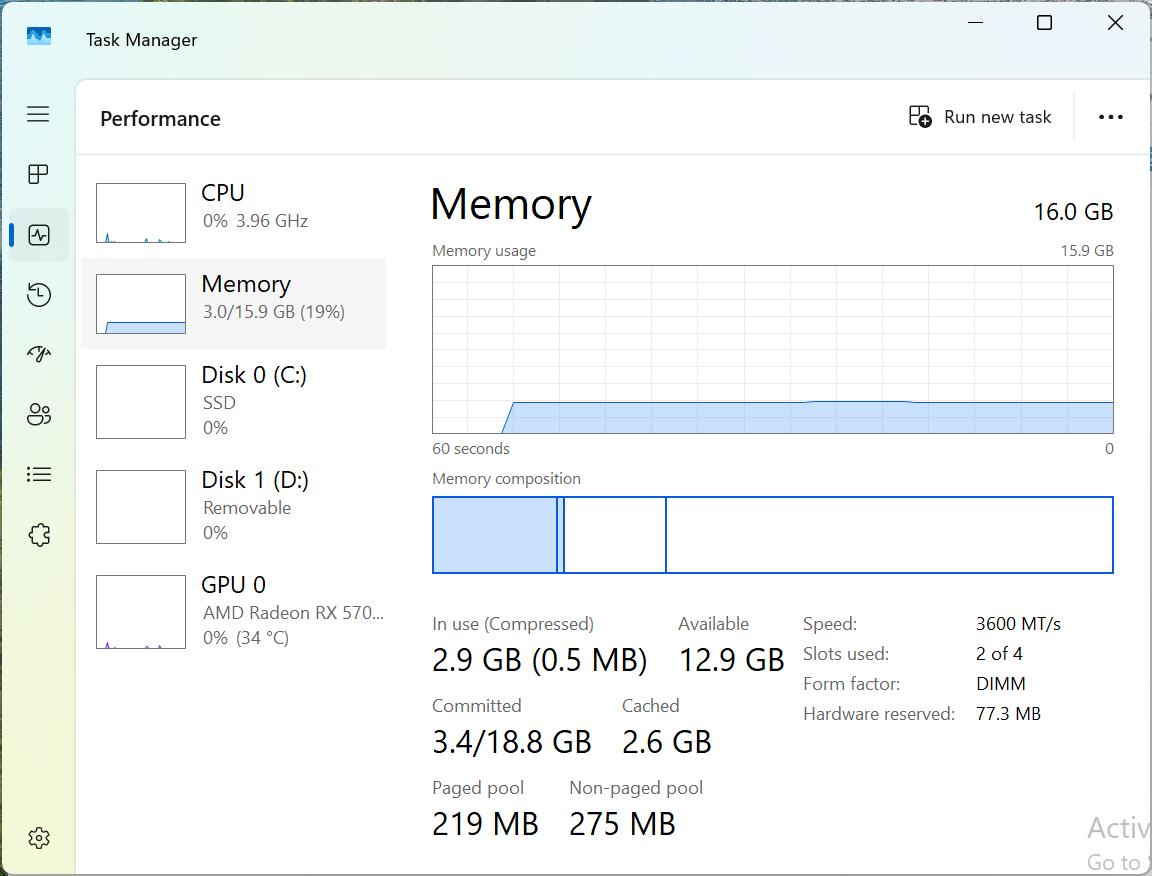Click the Hardware reserved value 77.3 MB
This screenshot has width=1152, height=876.
tap(1008, 714)
